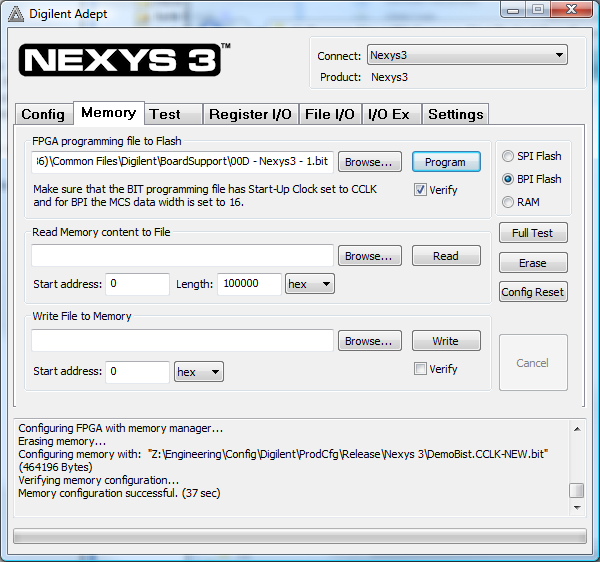Image resolution: width=600 pixels, height=562 pixels.
Task: Click the log scrollbar down arrow
Action: [x=577, y=508]
